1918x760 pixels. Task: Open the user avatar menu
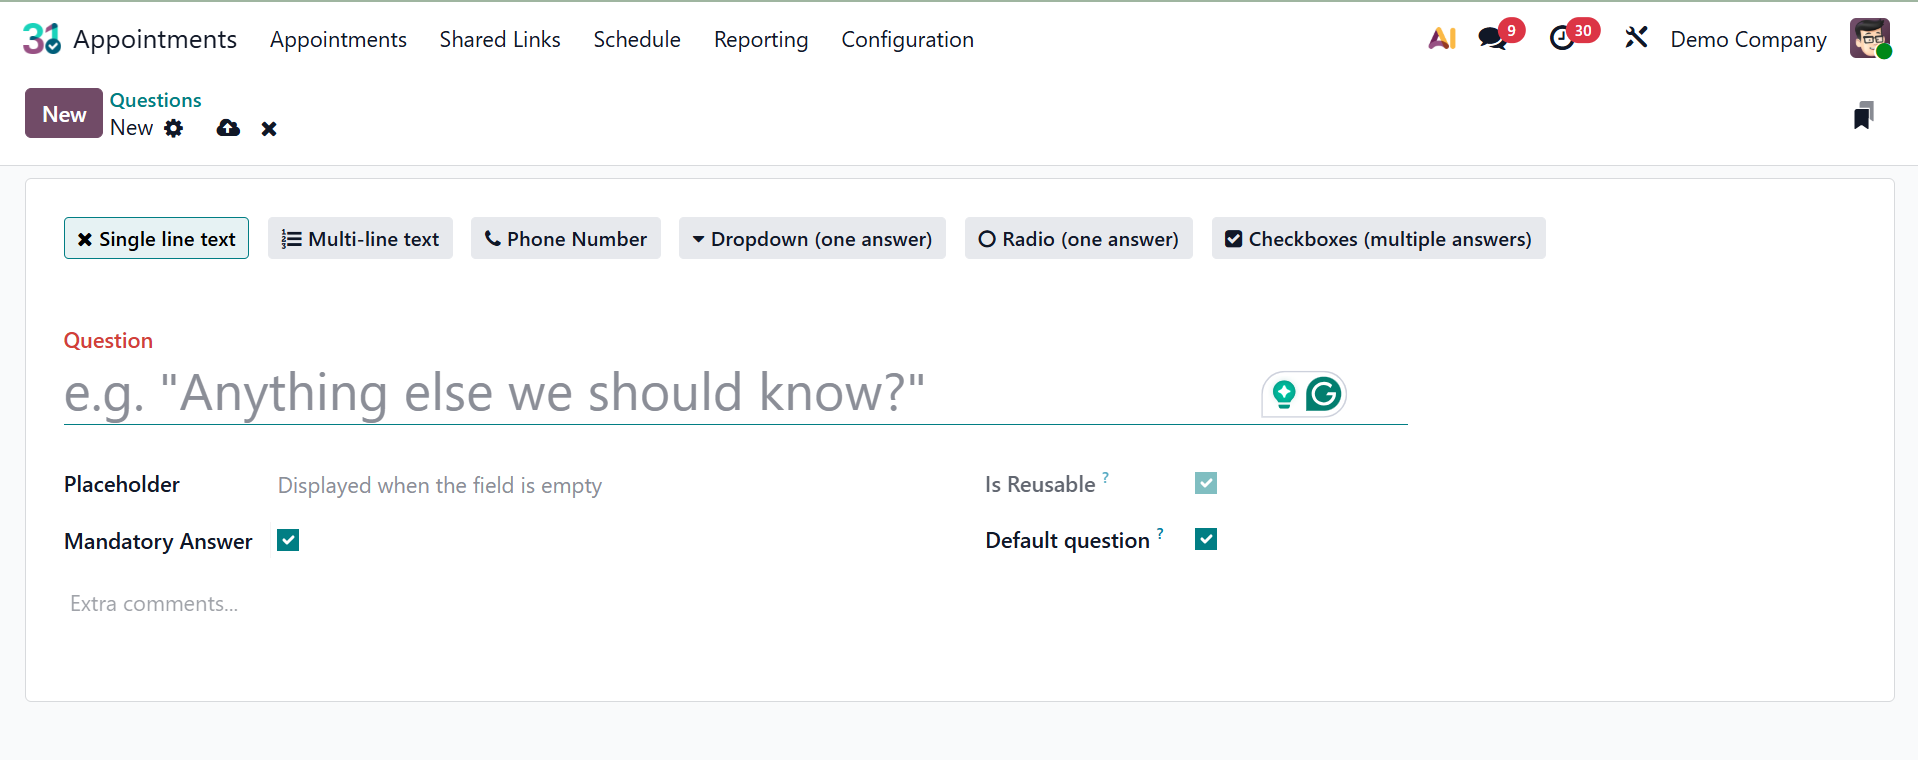(x=1870, y=39)
